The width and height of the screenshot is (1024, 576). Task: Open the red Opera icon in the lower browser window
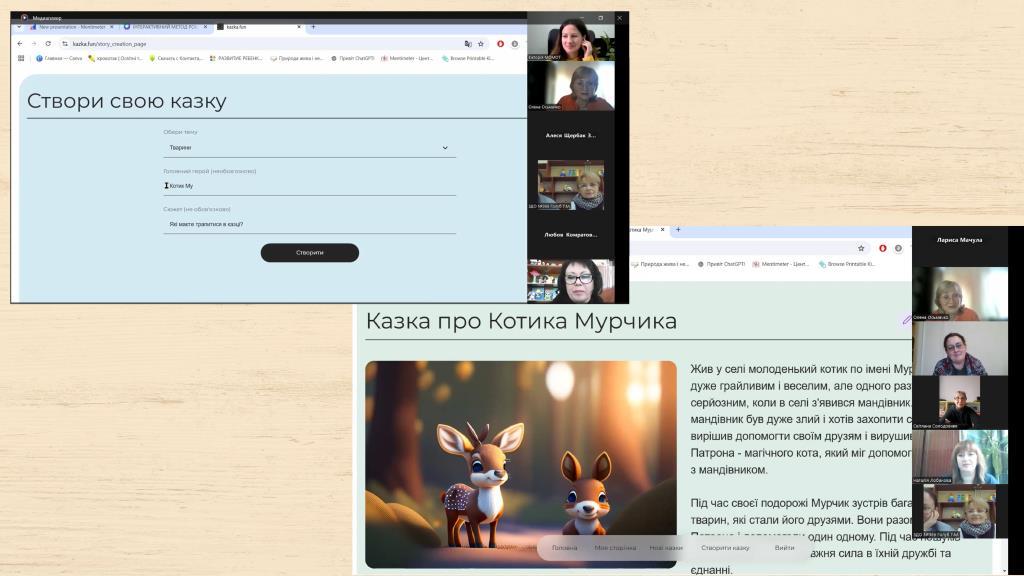[x=882, y=248]
